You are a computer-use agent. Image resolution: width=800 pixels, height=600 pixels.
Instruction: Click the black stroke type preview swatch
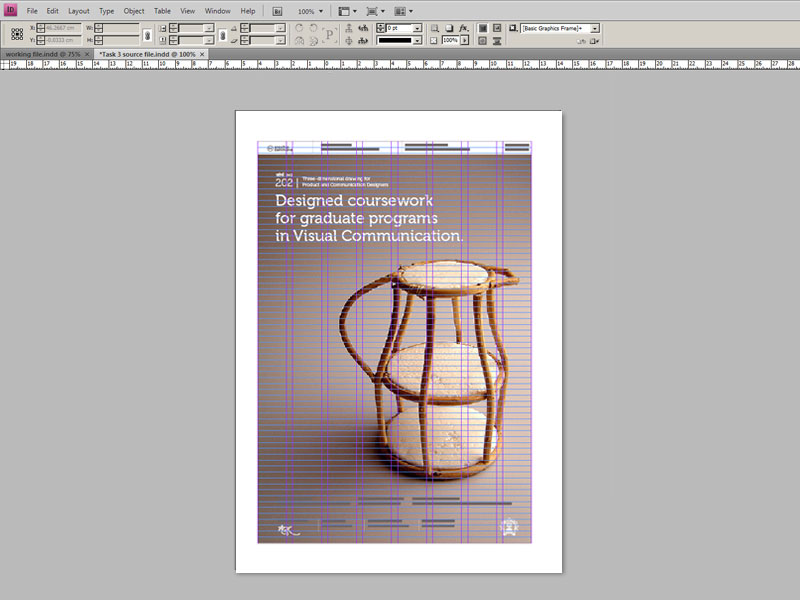point(394,40)
